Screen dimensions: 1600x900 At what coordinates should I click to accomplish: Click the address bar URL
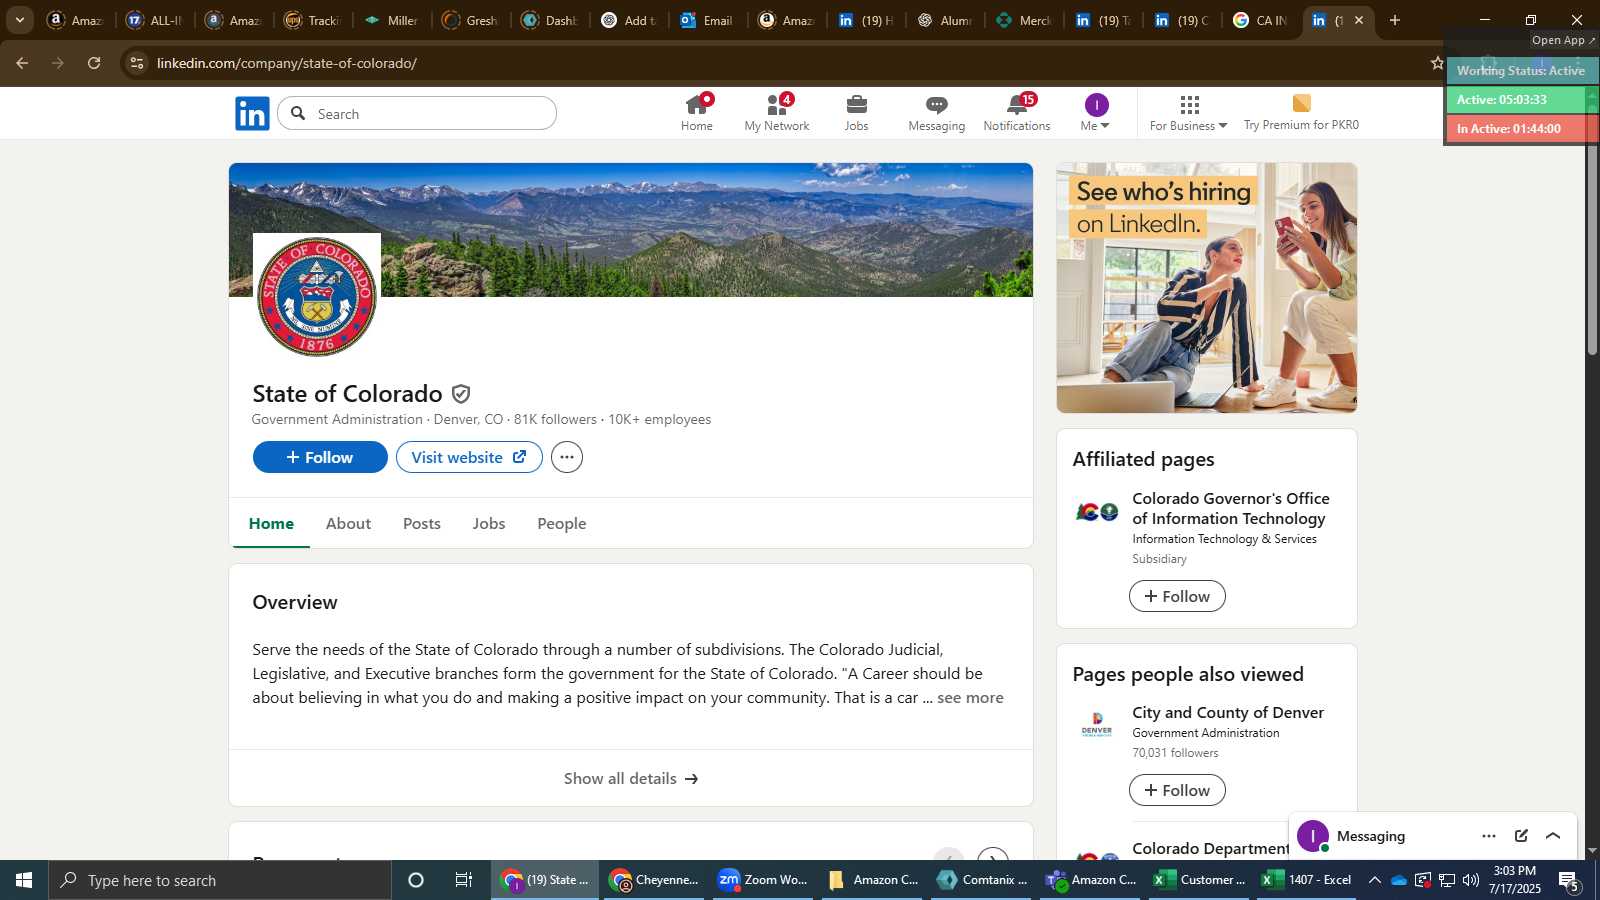tap(287, 63)
